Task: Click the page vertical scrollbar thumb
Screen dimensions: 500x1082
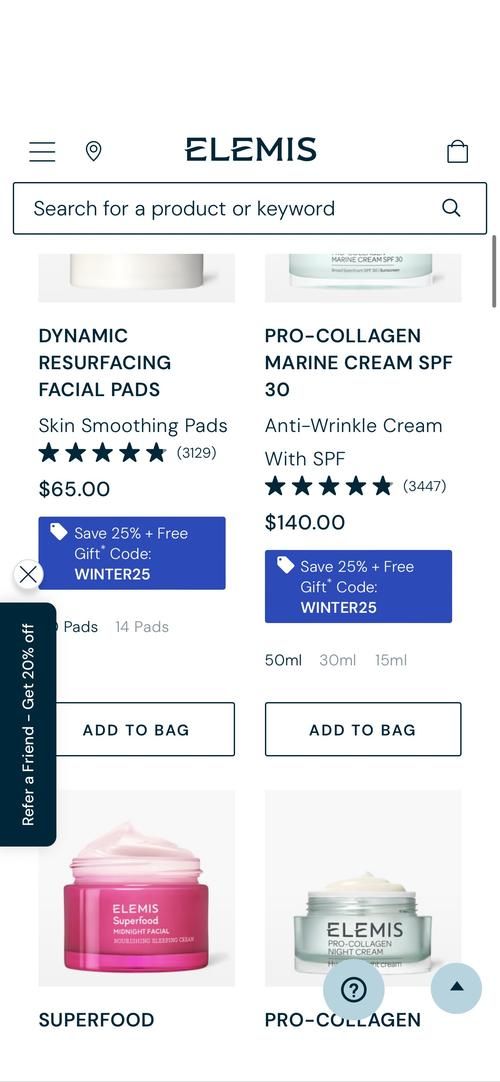Action: click(x=494, y=271)
